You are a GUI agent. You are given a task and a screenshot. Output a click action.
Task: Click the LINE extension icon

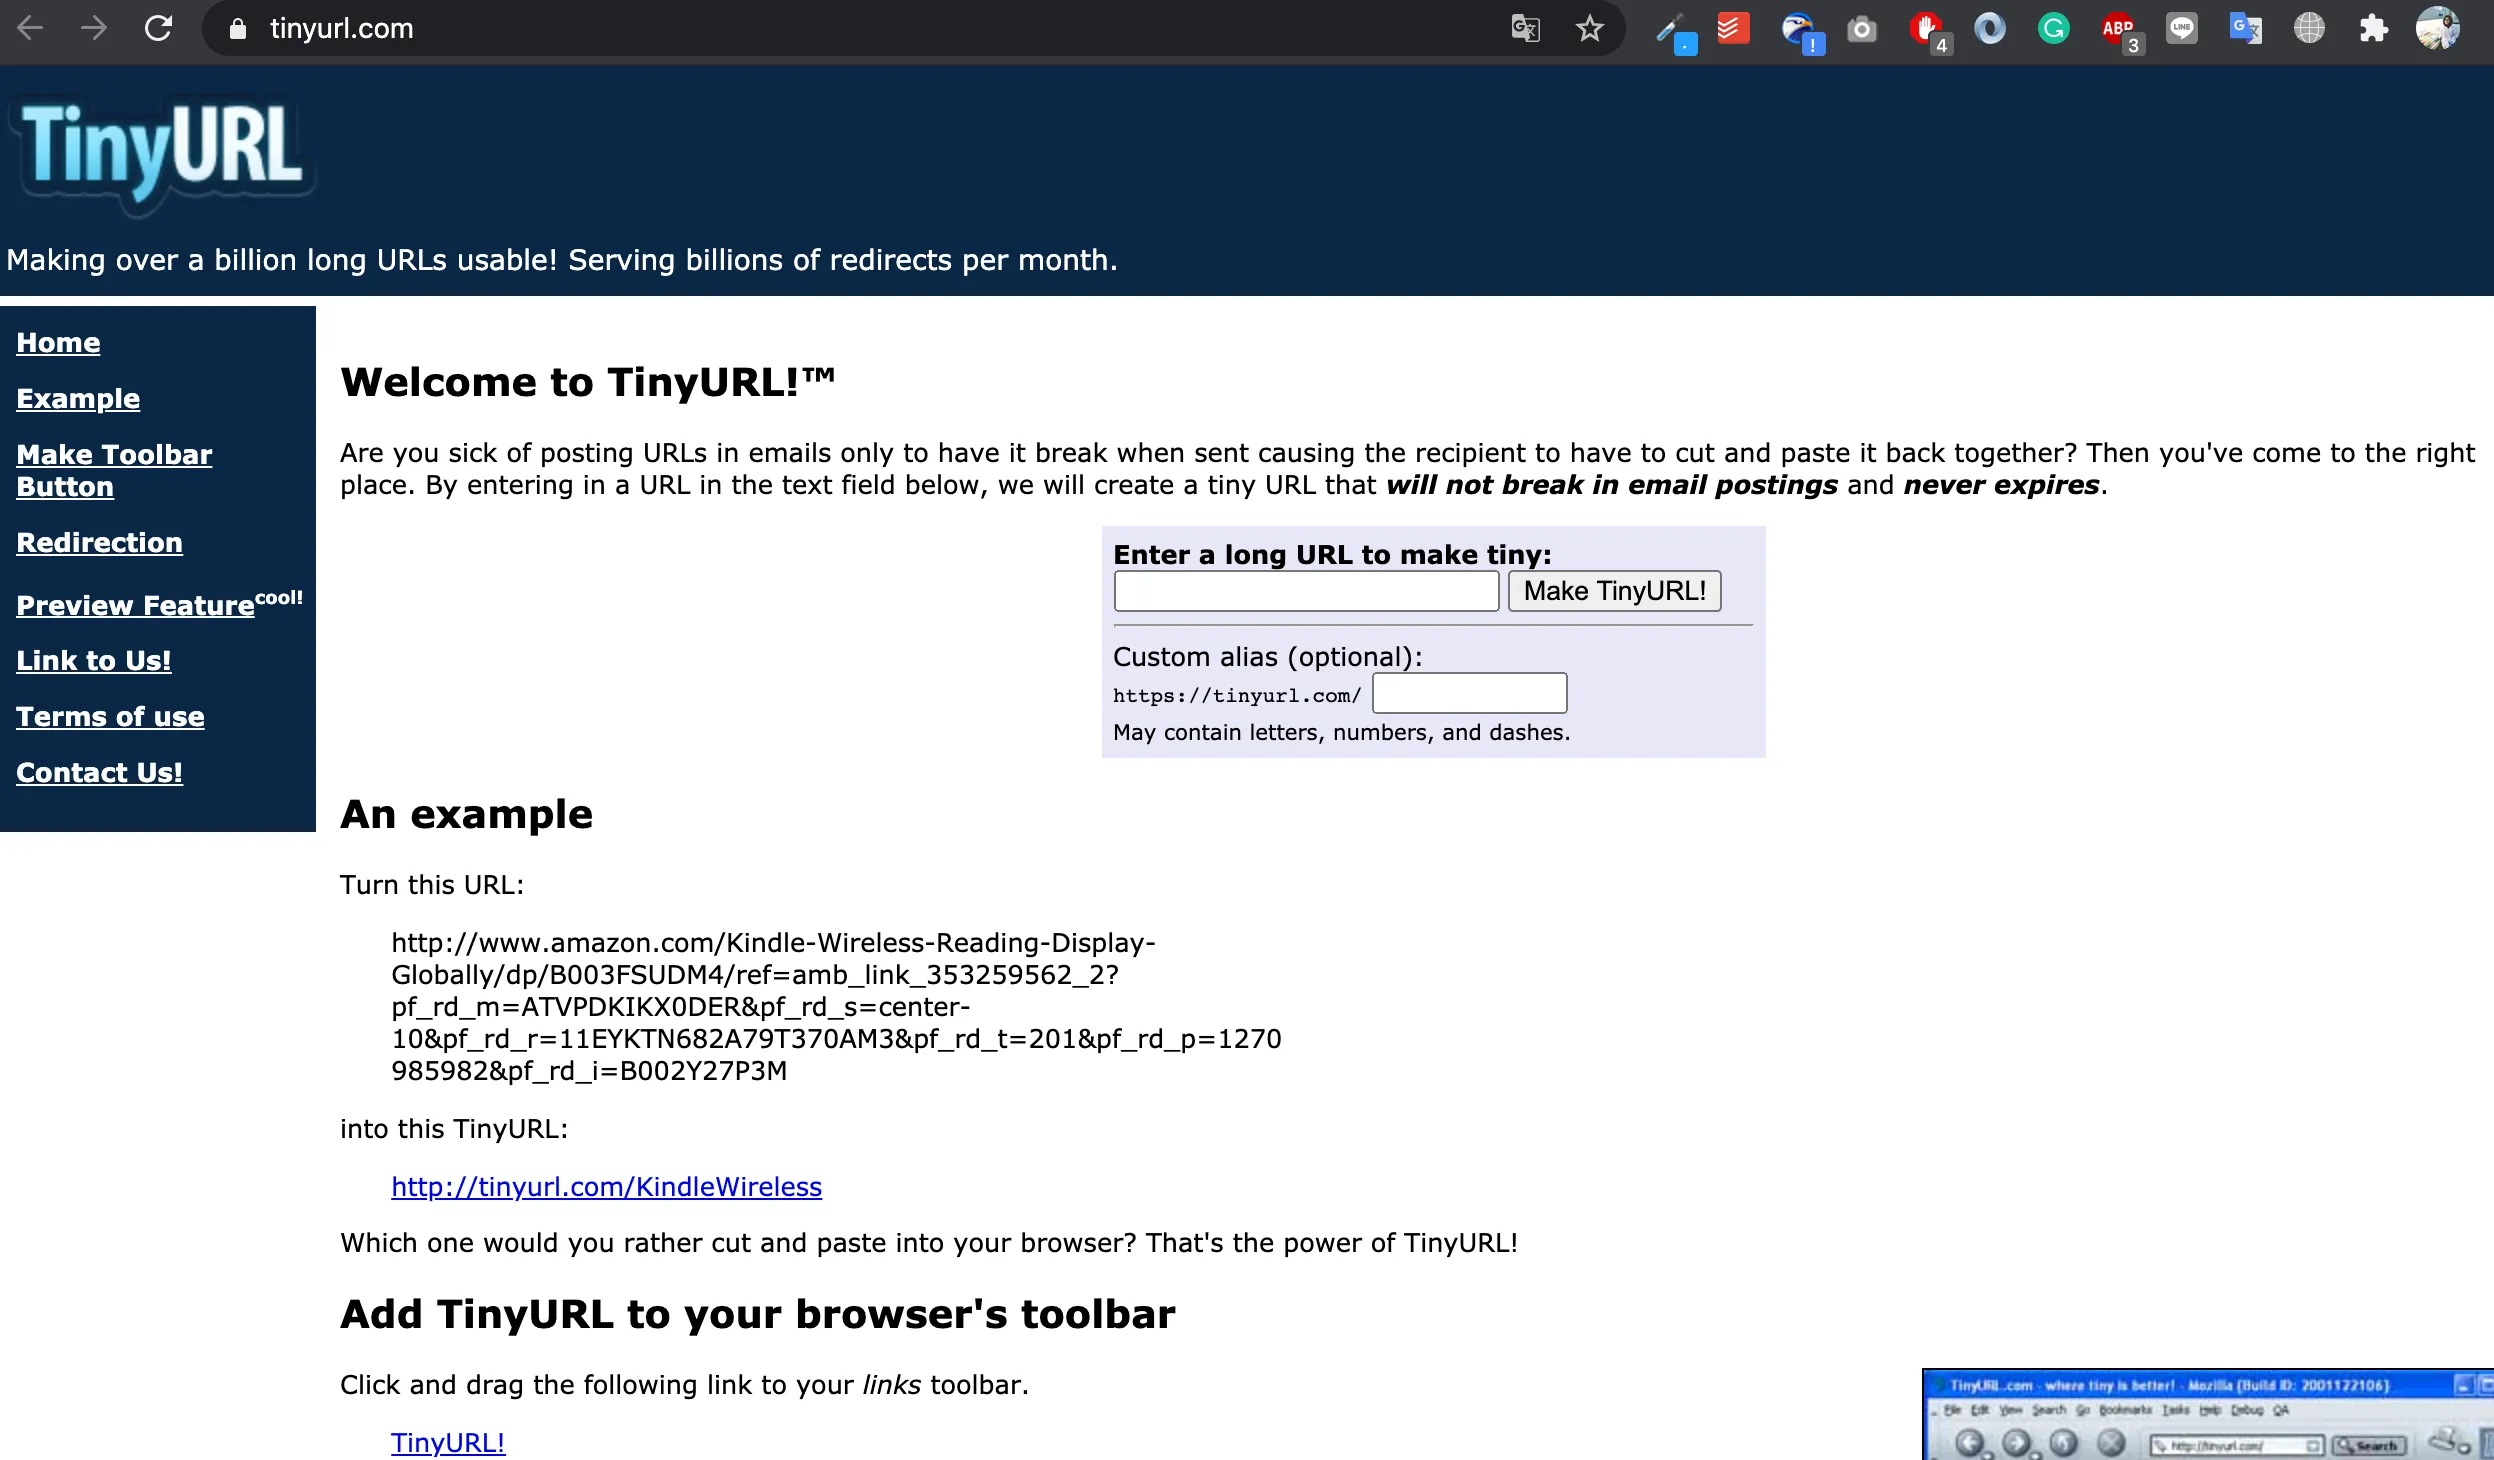2181,28
